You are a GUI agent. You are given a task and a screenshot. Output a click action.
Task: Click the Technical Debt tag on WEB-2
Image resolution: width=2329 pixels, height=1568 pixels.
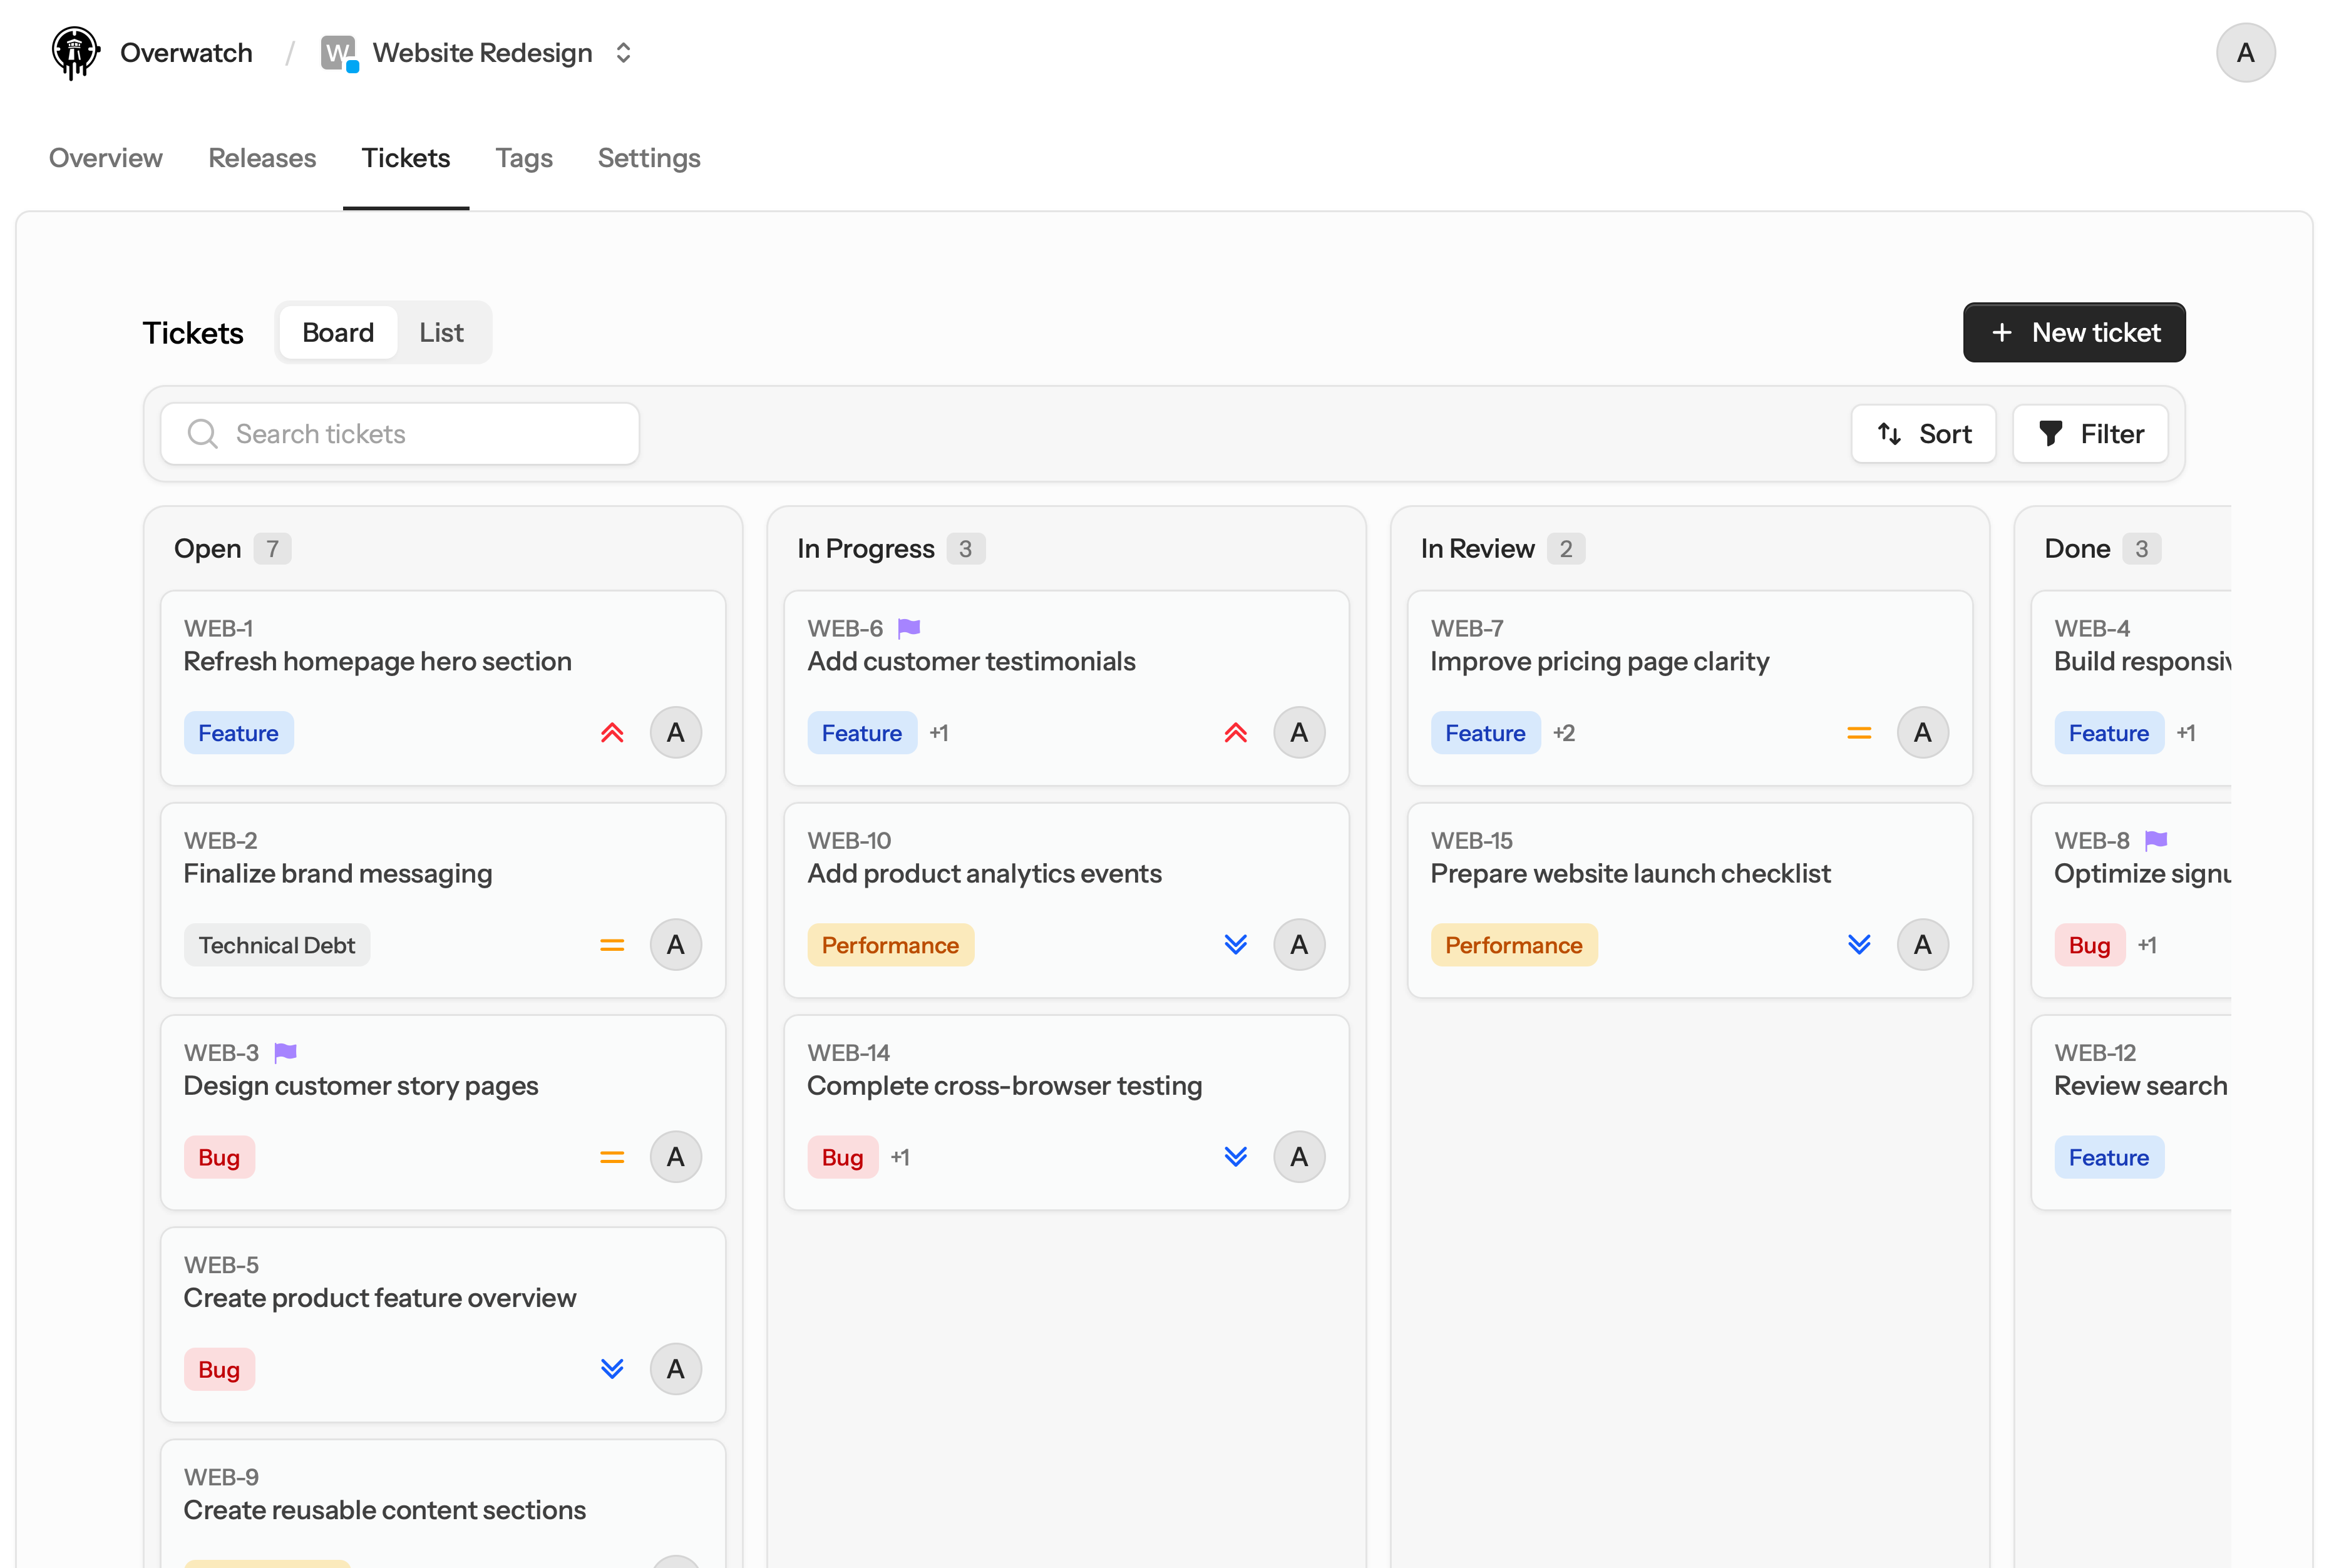tap(277, 945)
